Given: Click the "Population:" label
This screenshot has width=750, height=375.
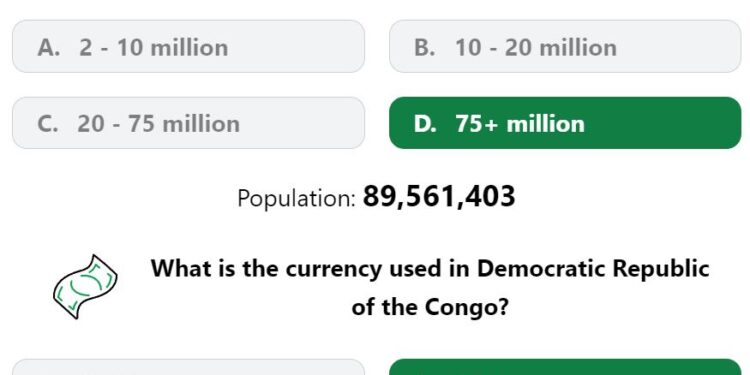Looking at the screenshot, I should (x=297, y=198).
